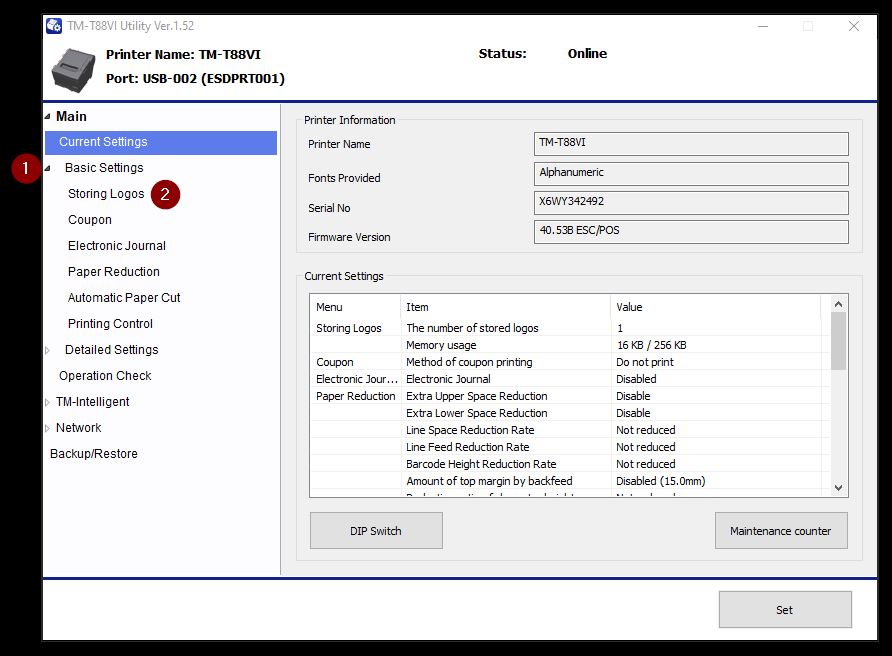Select 'Amount of top margin by backfeed' row
Image resolution: width=892 pixels, height=656 pixels.
[x=569, y=481]
